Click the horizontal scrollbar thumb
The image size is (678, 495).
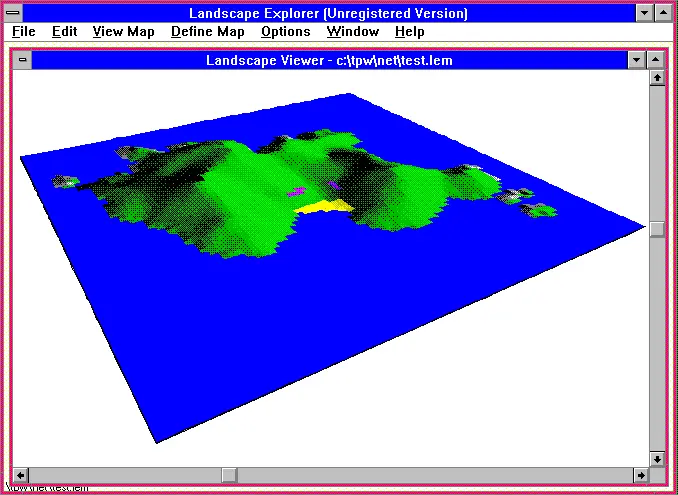coord(229,474)
